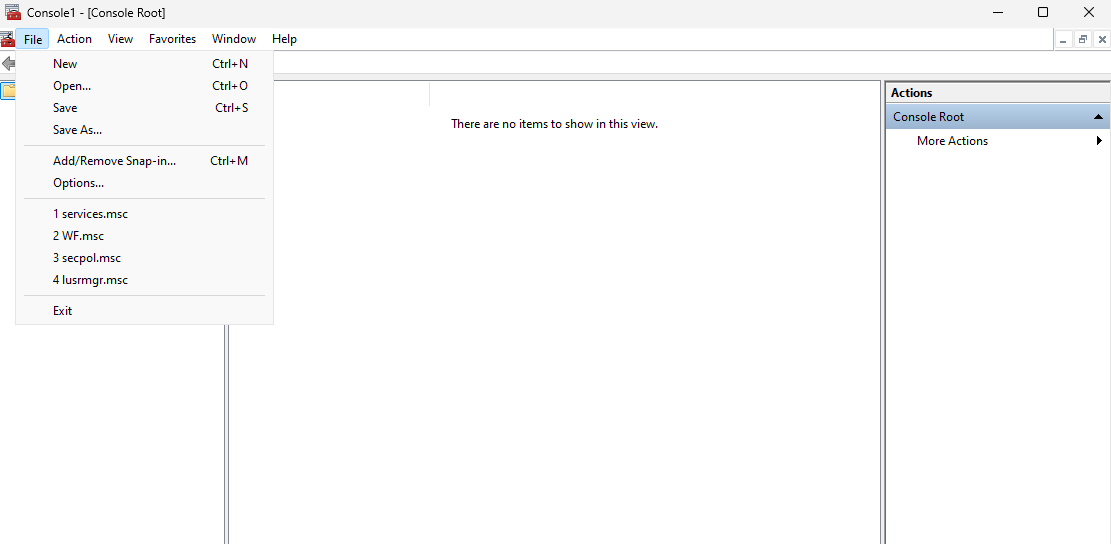Screen dimensions: 1111x544
Task: Open the Action menu
Action: tap(74, 39)
